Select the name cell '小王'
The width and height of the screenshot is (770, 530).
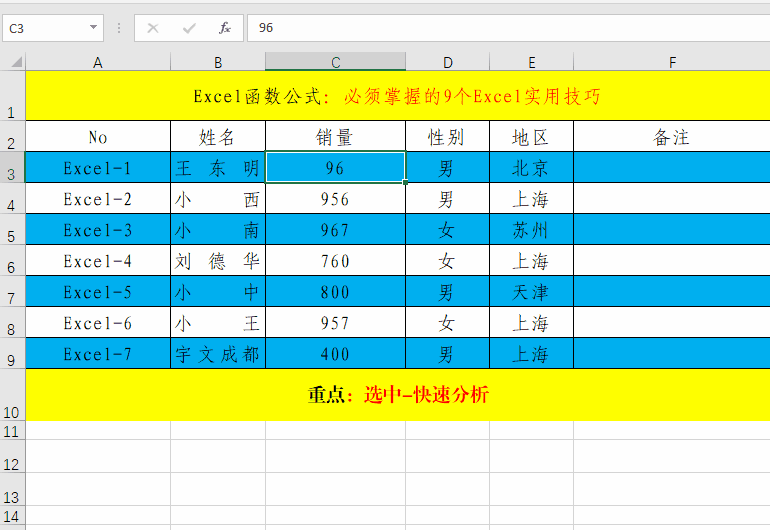(x=218, y=322)
